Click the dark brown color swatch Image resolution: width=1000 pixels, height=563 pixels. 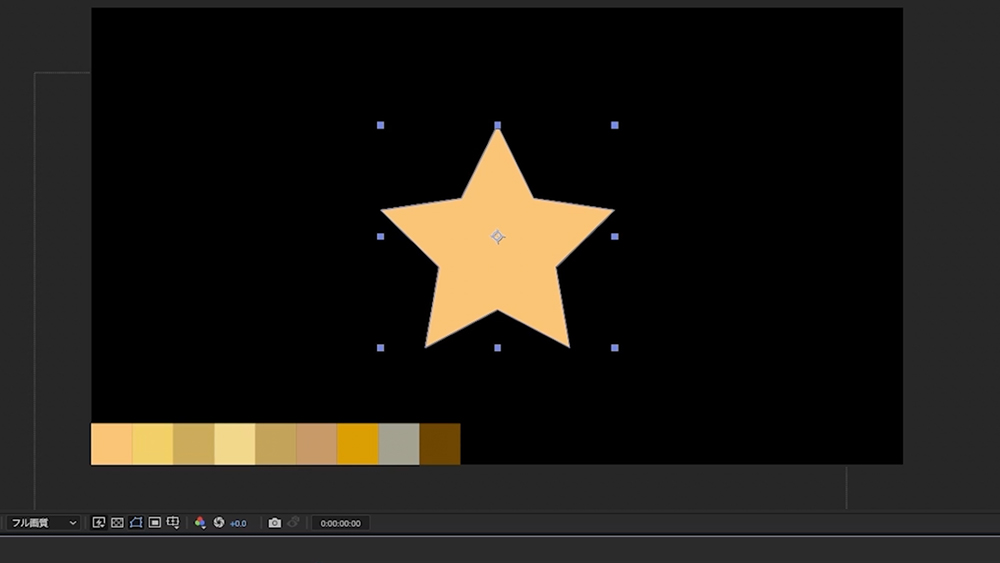(440, 444)
